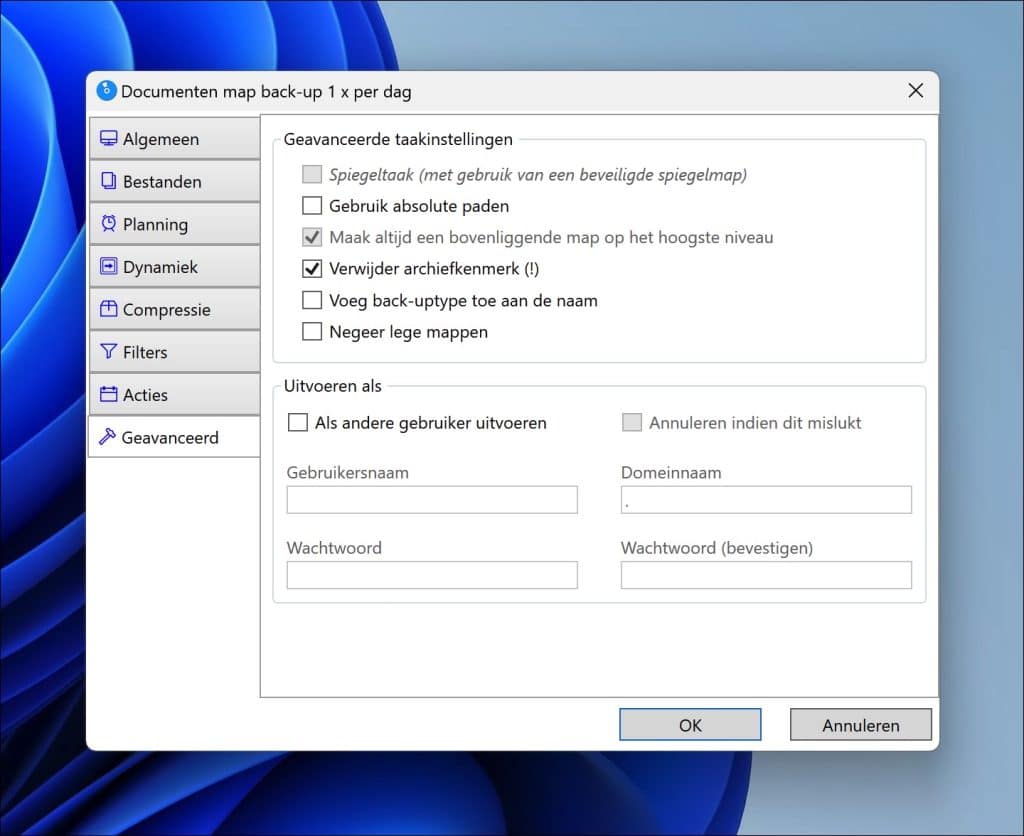
Task: Enable Voeg back-uptype toe aan de naam
Action: 312,300
